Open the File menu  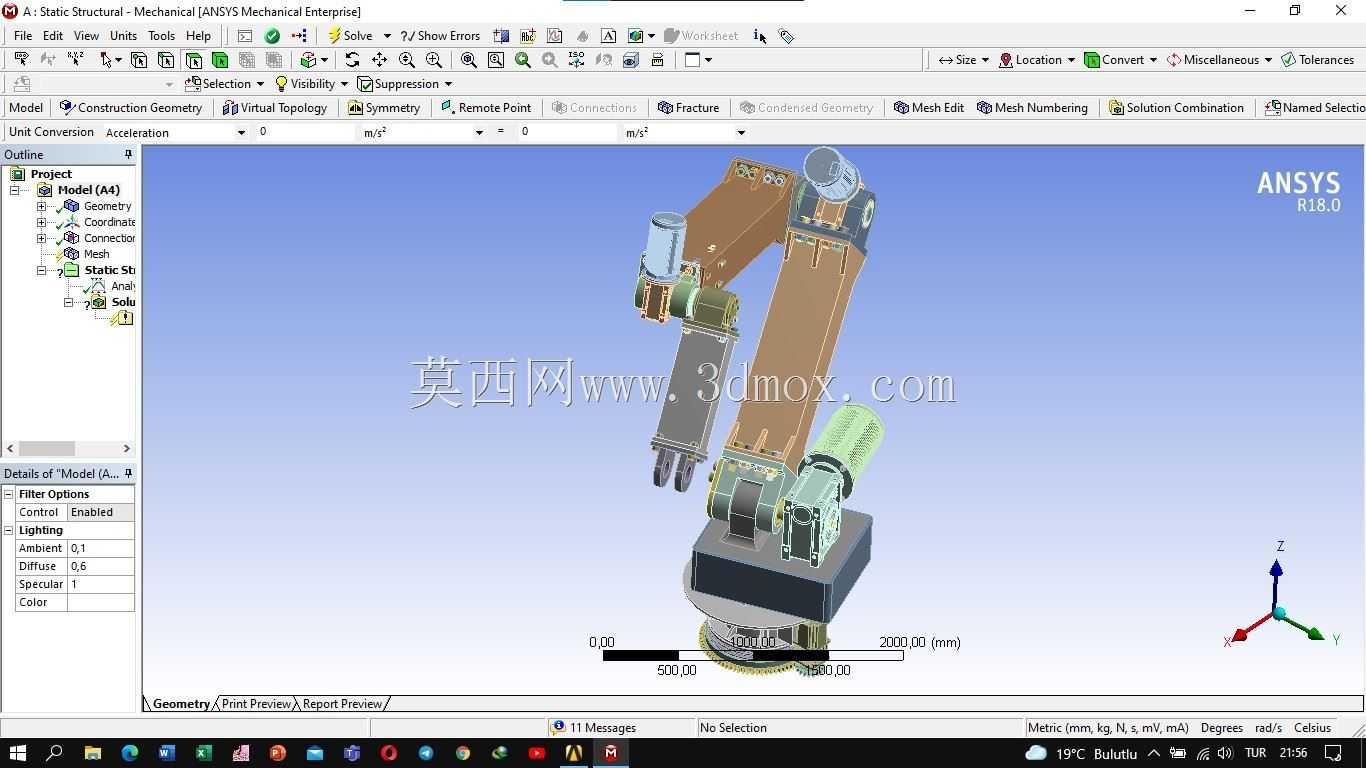23,36
